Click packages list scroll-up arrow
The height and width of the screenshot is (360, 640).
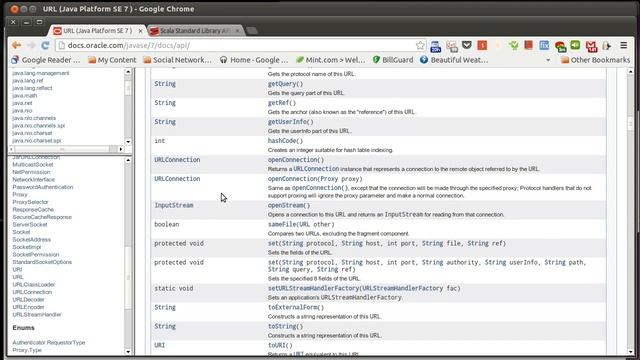tap(128, 72)
